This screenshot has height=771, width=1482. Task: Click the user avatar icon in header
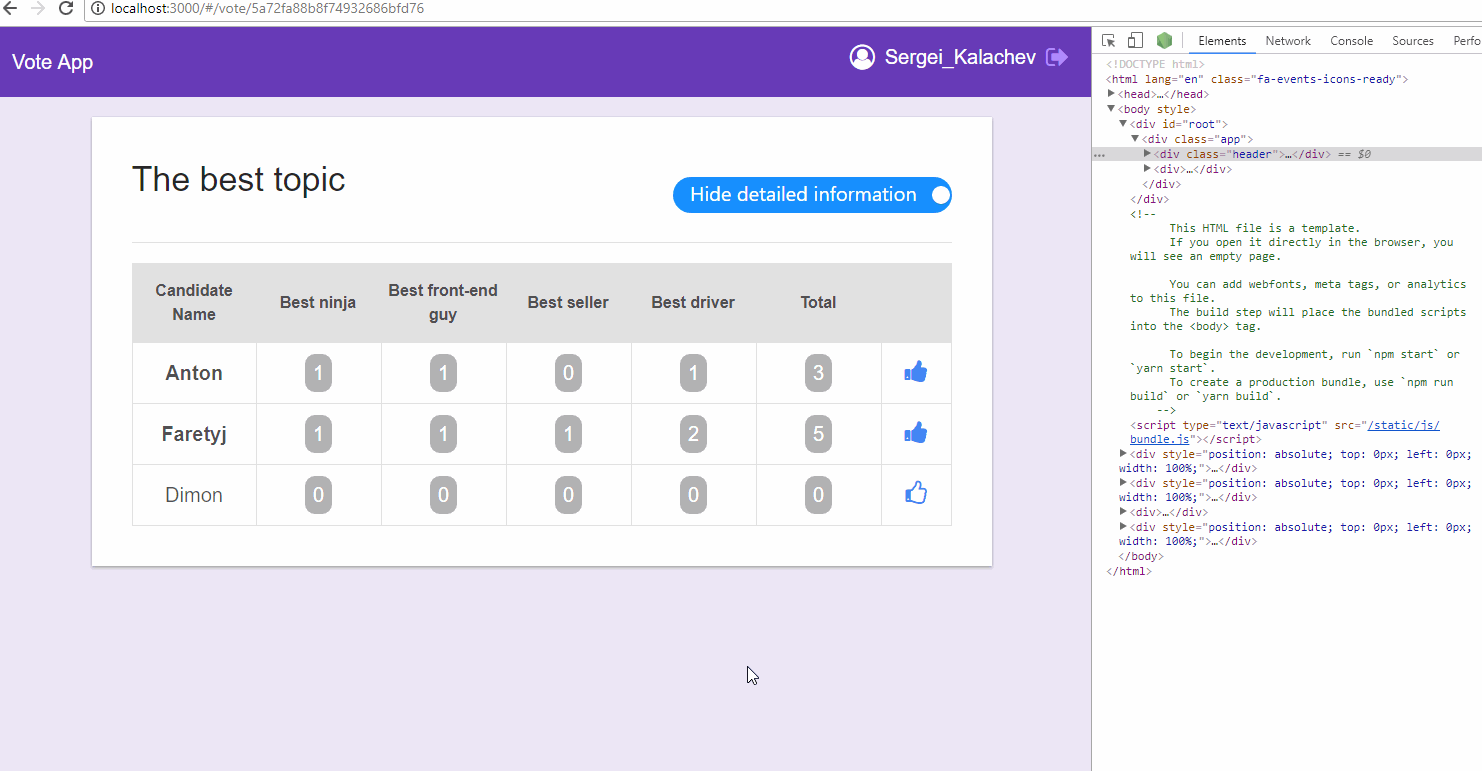pos(862,57)
